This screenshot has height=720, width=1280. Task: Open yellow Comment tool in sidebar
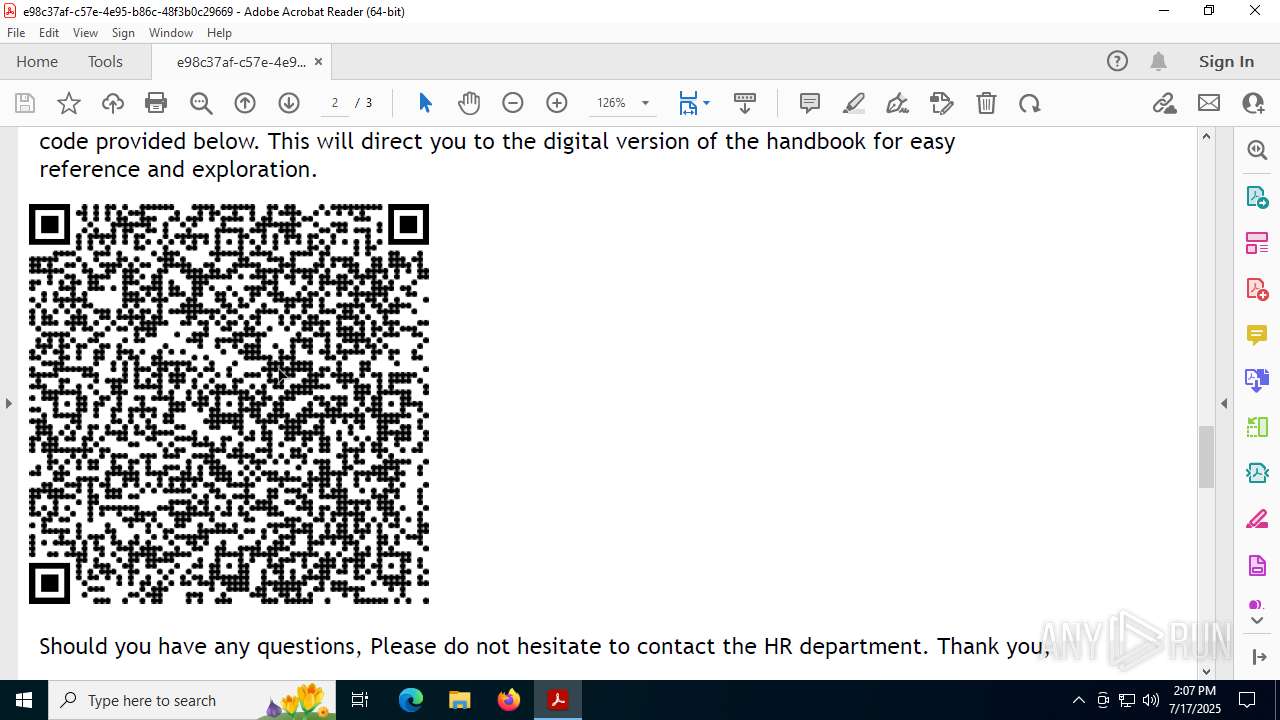(x=1257, y=335)
